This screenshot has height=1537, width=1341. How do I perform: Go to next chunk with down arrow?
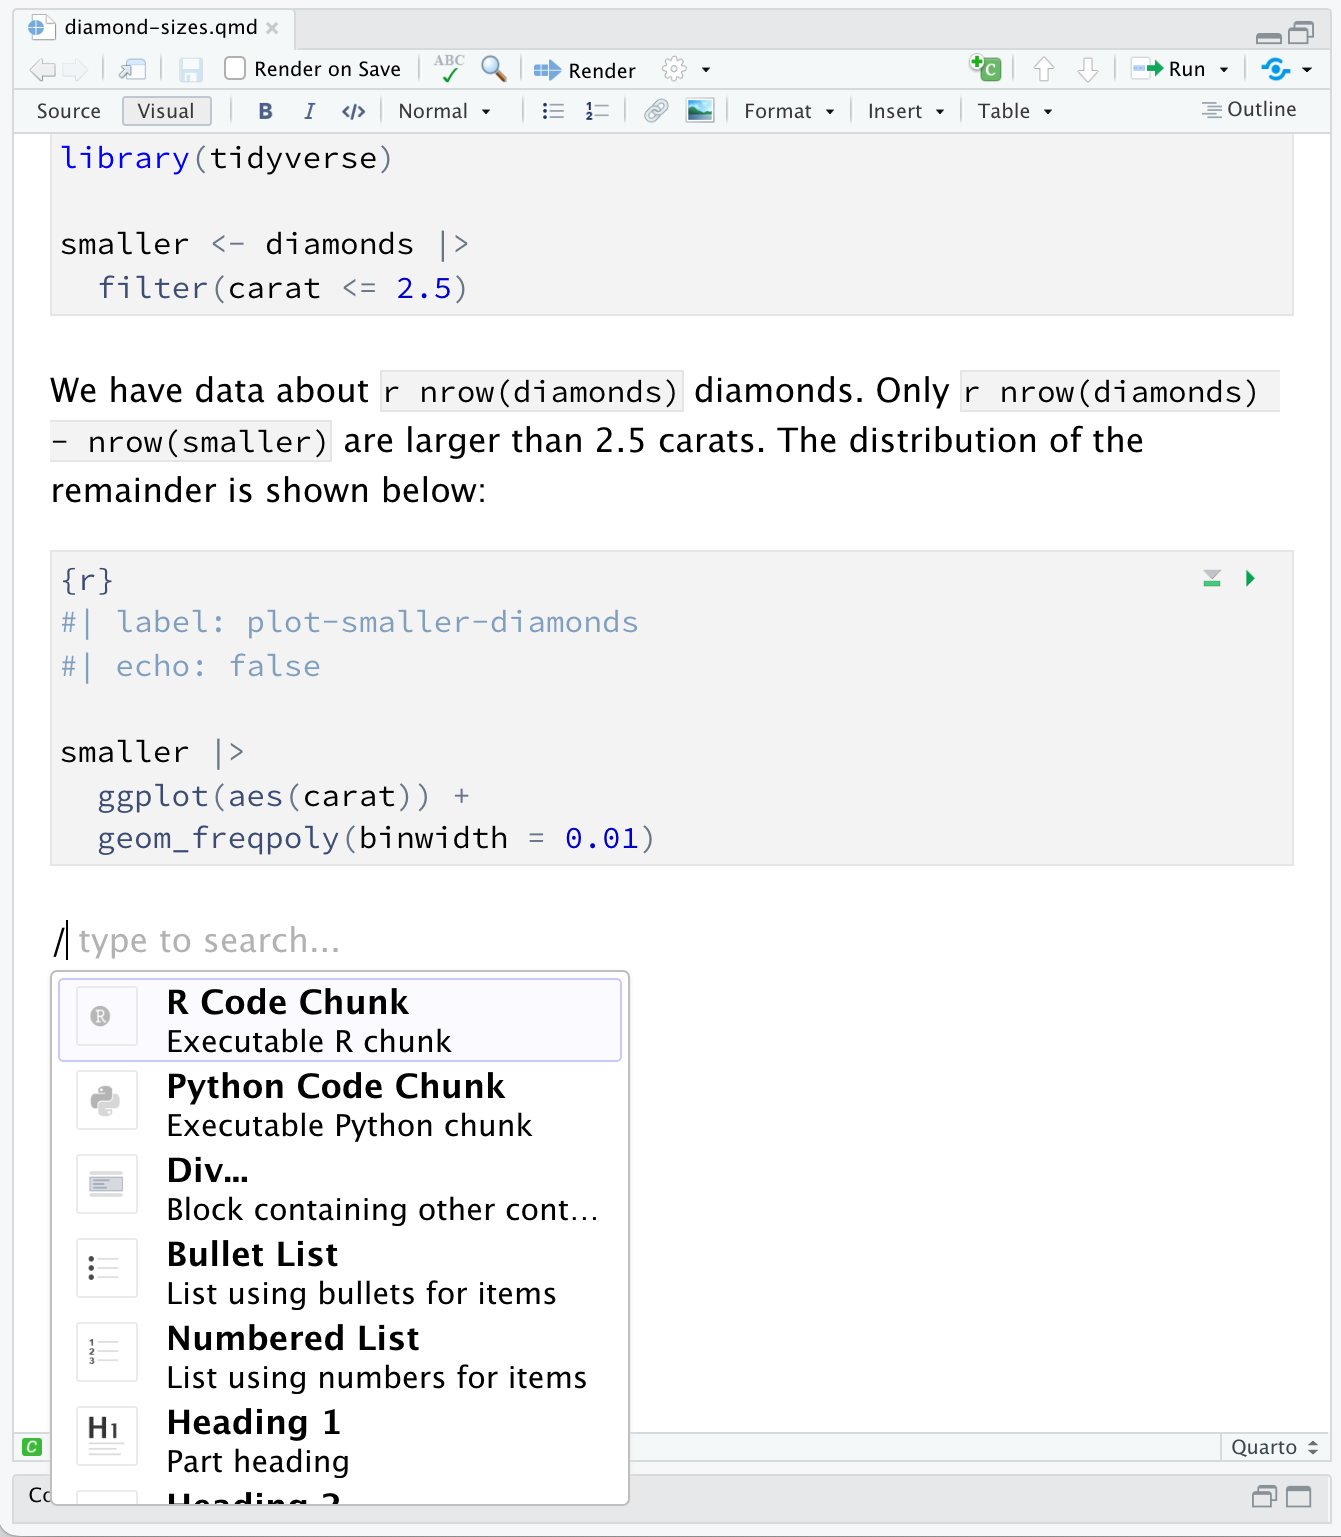[x=1088, y=69]
